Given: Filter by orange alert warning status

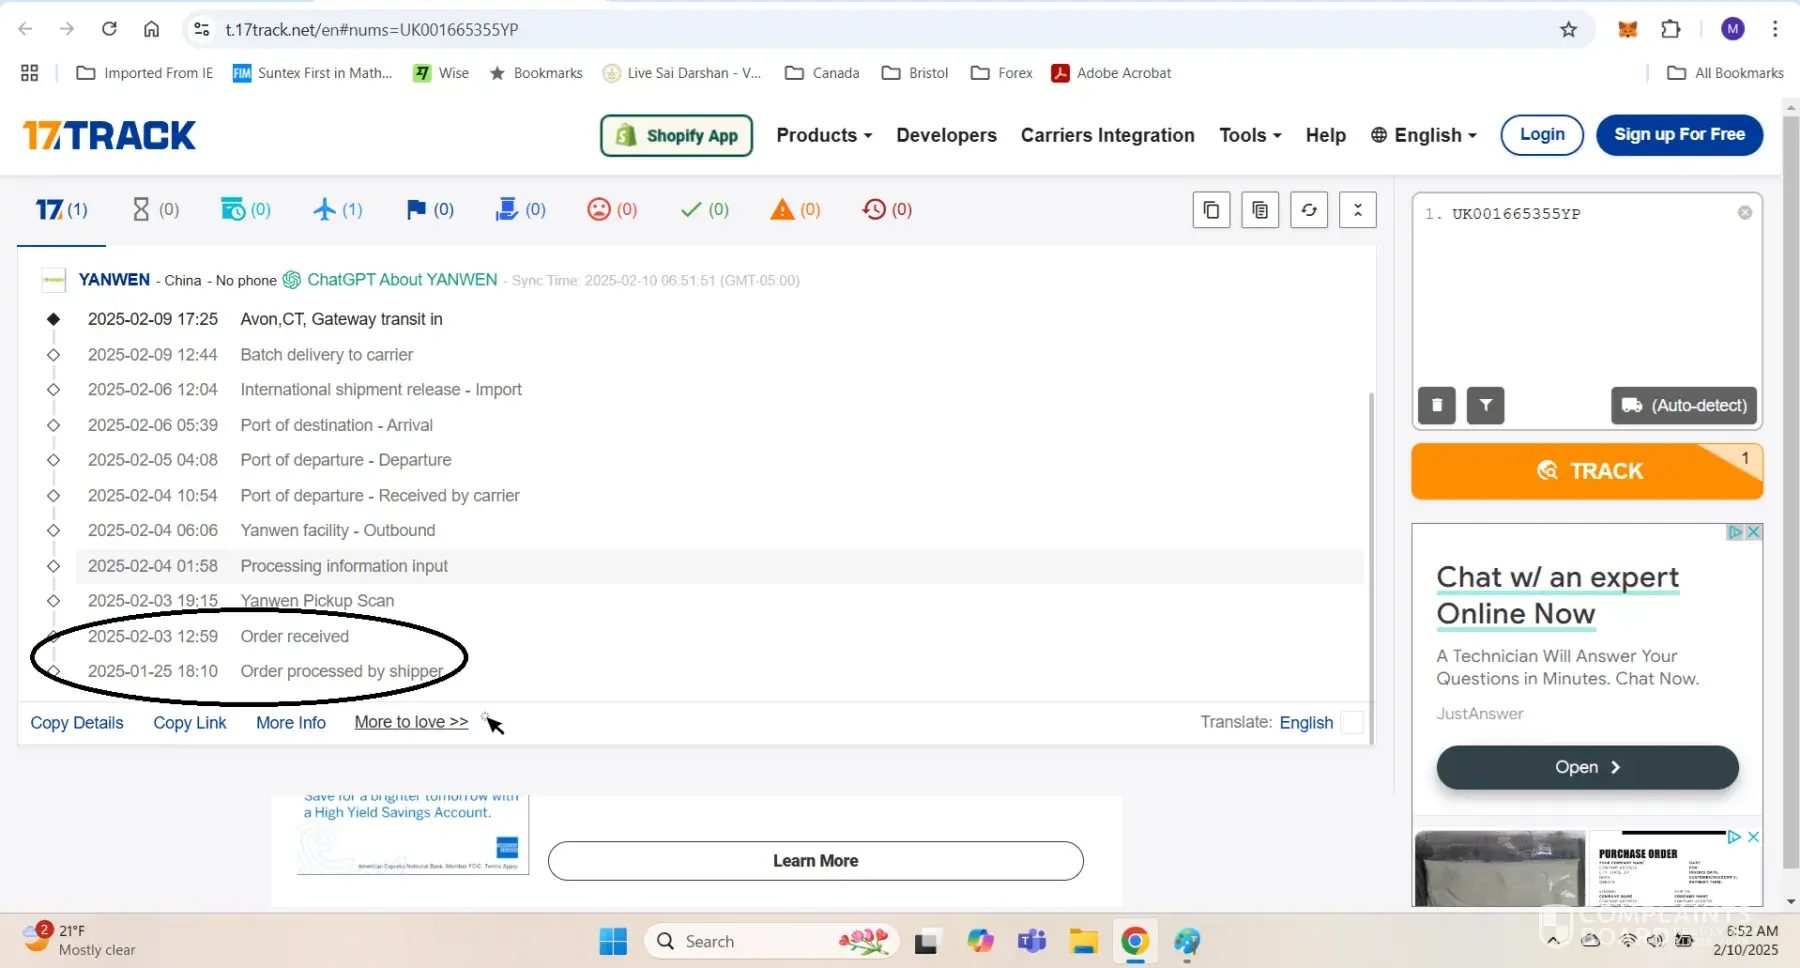Looking at the screenshot, I should 795,210.
